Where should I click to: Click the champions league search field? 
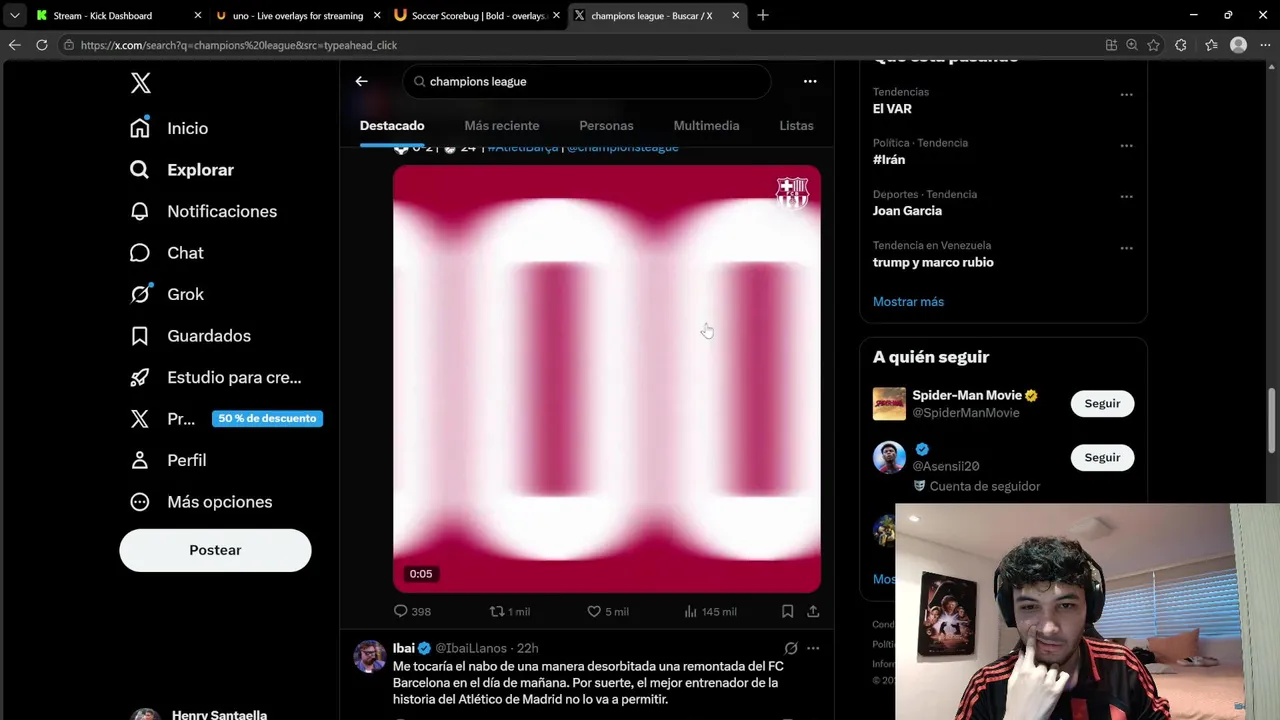point(587,81)
